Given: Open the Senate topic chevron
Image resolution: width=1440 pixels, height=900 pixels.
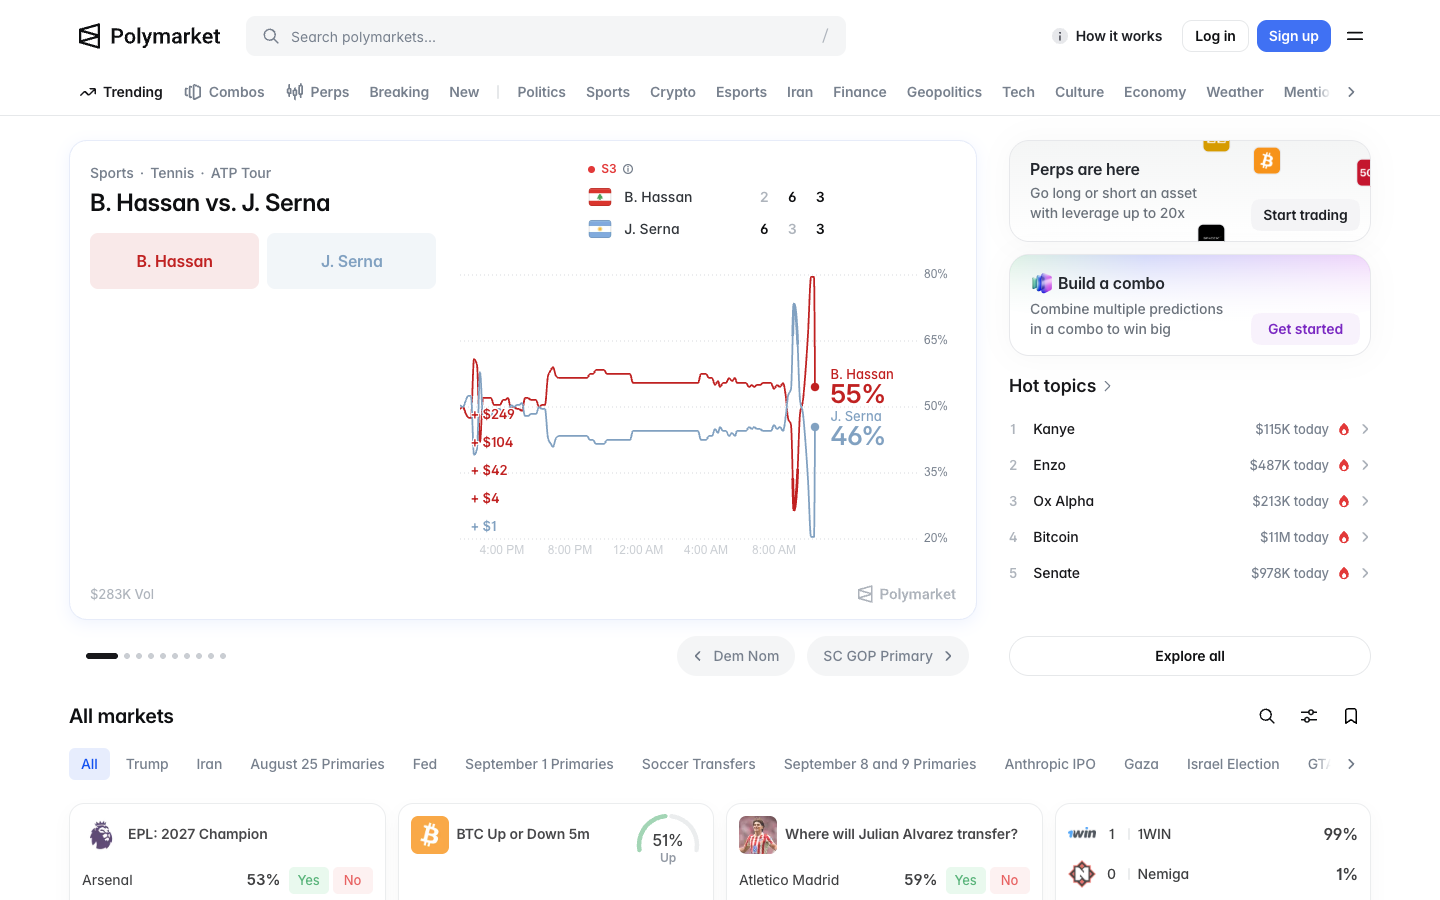Looking at the screenshot, I should tap(1365, 573).
